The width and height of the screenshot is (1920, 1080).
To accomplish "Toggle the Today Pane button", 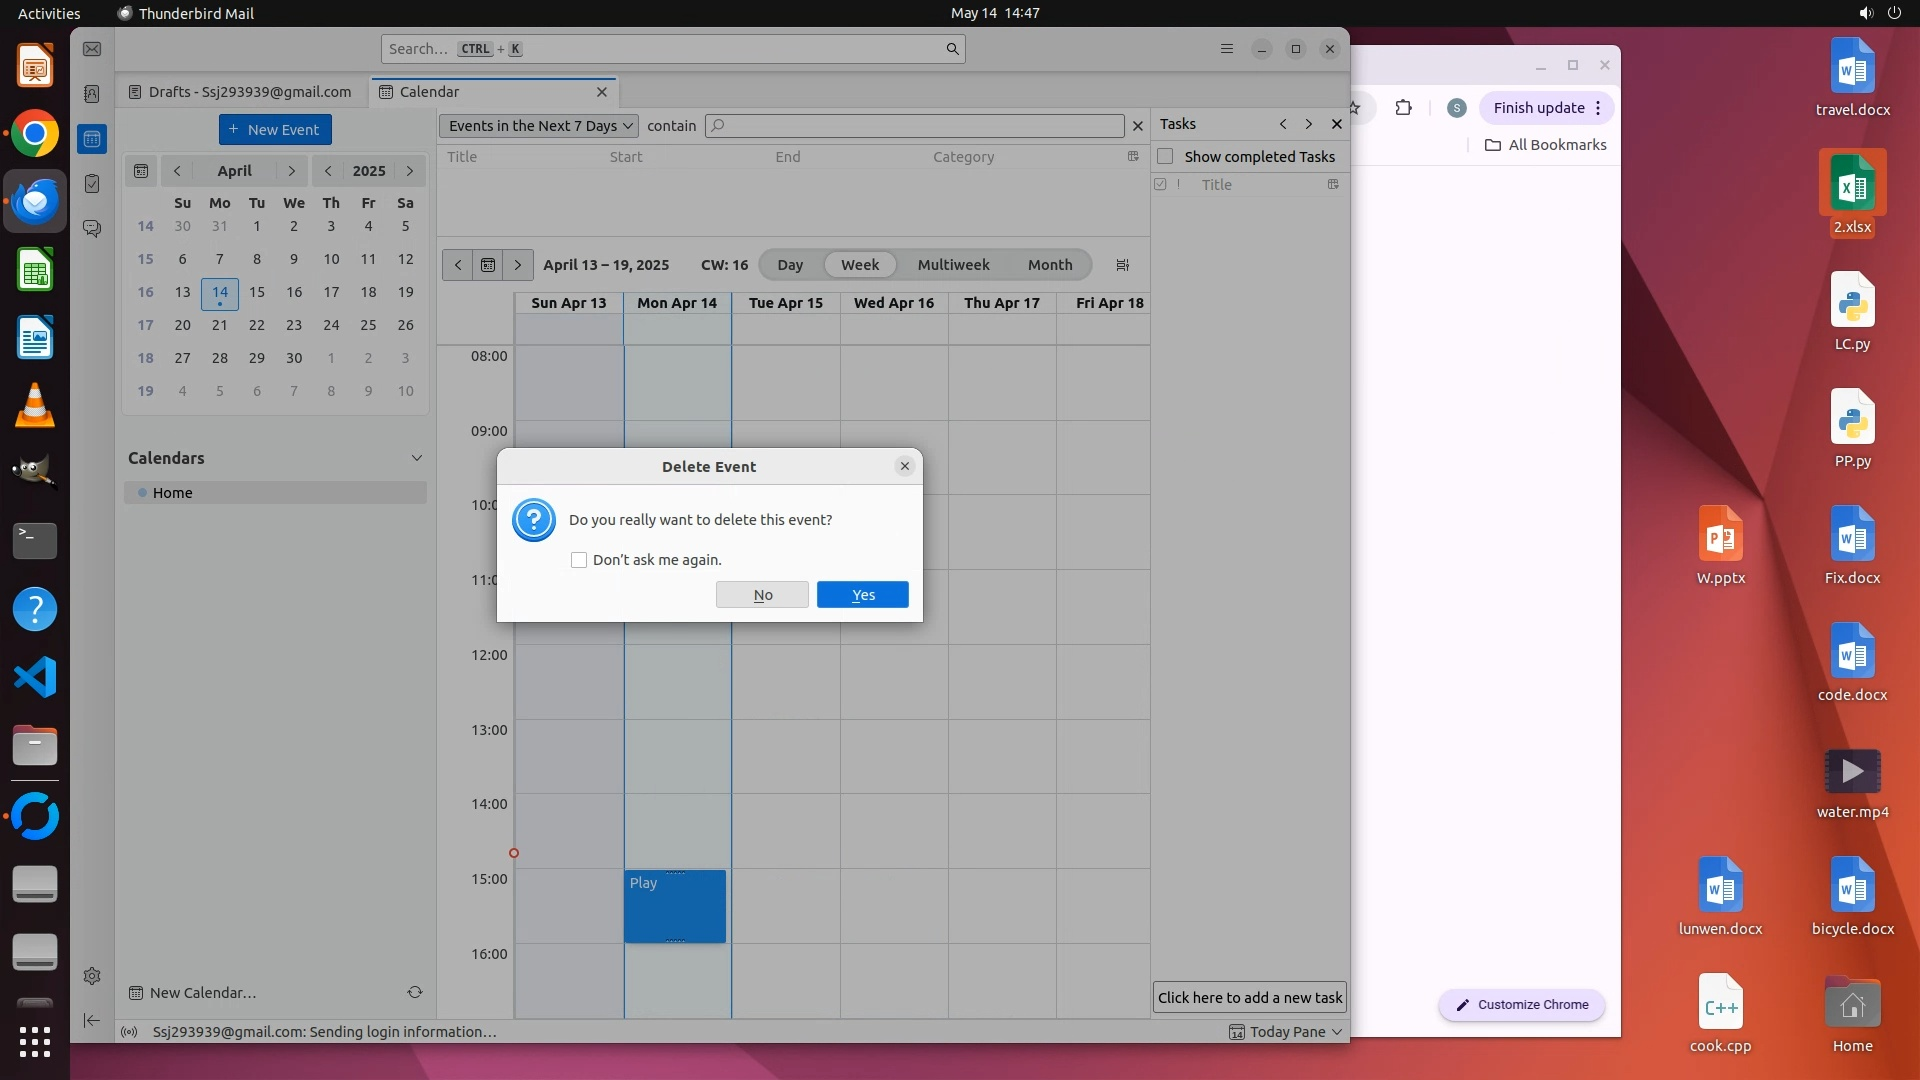I will (1286, 1032).
